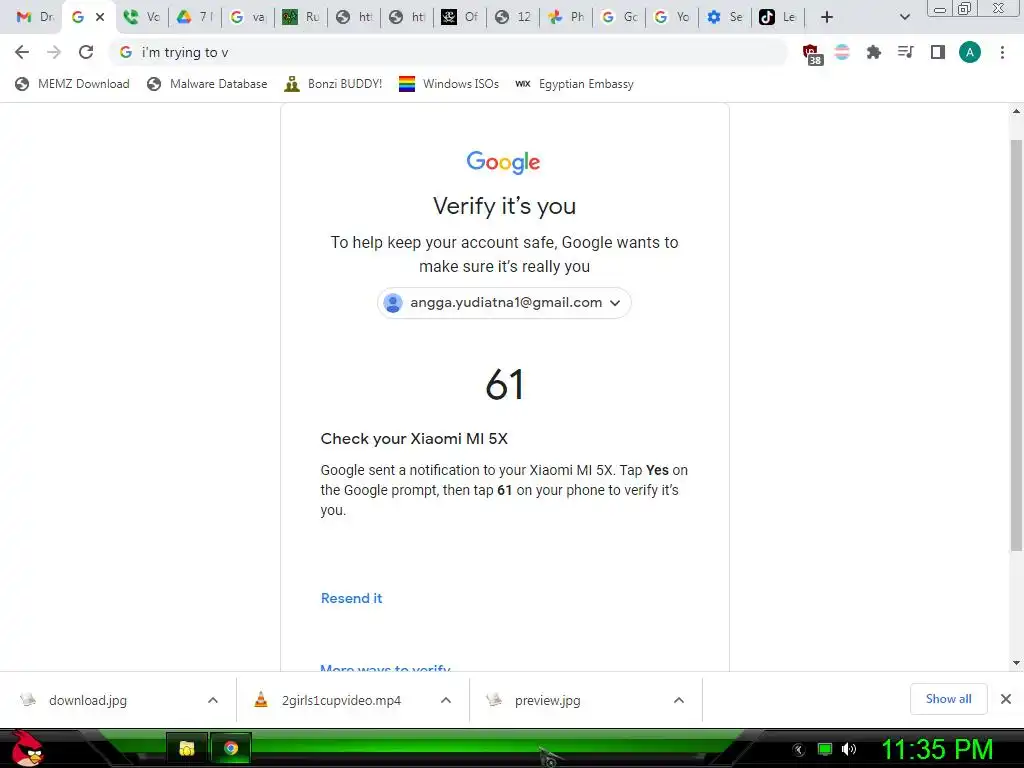Open a new tab with the plus button
Image resolution: width=1024 pixels, height=768 pixels.
(x=826, y=17)
